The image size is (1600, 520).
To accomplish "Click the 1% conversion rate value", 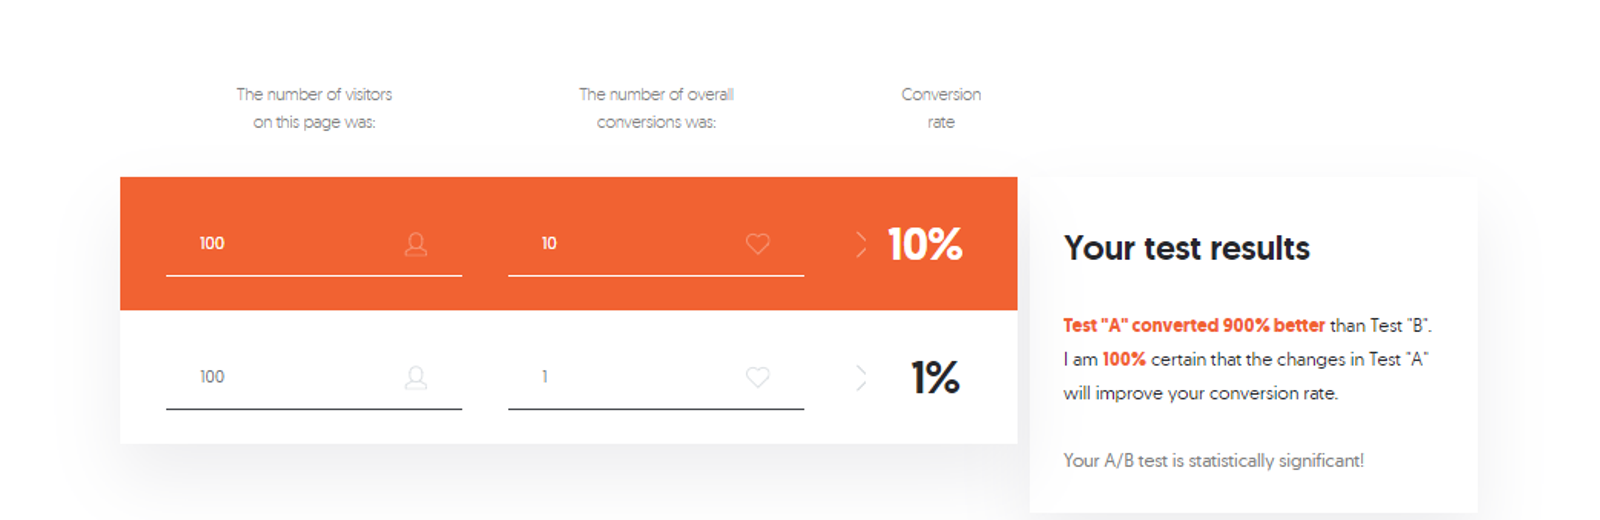I will point(935,377).
